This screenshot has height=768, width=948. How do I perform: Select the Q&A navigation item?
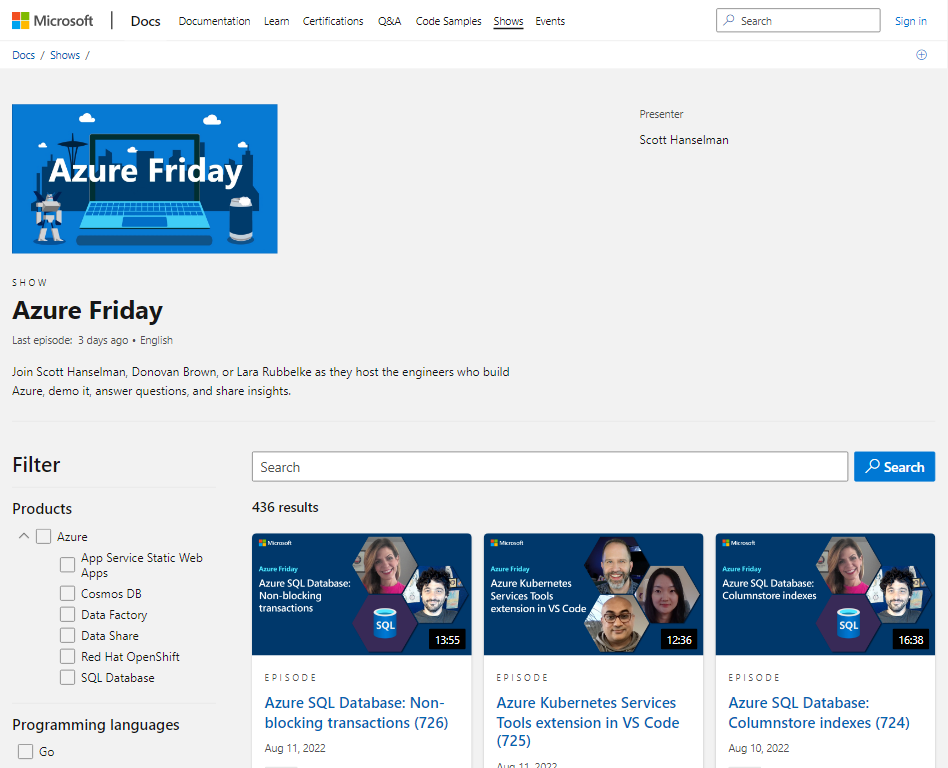tap(389, 21)
